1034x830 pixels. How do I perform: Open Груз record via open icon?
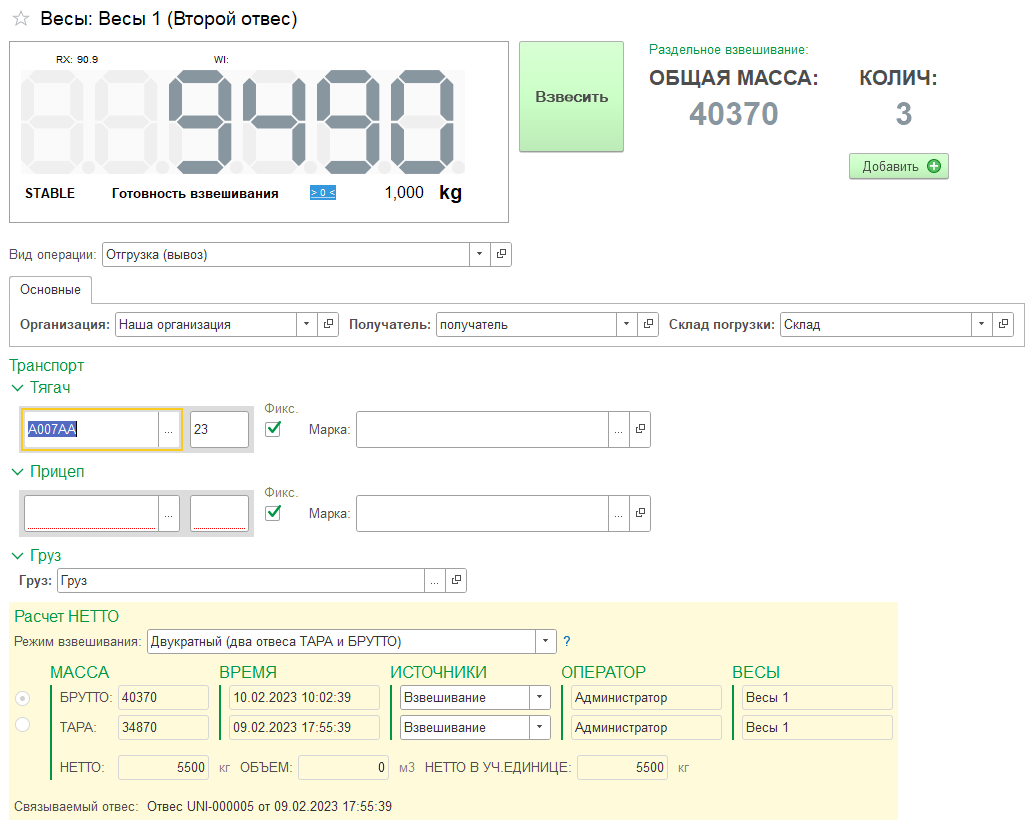point(455,580)
